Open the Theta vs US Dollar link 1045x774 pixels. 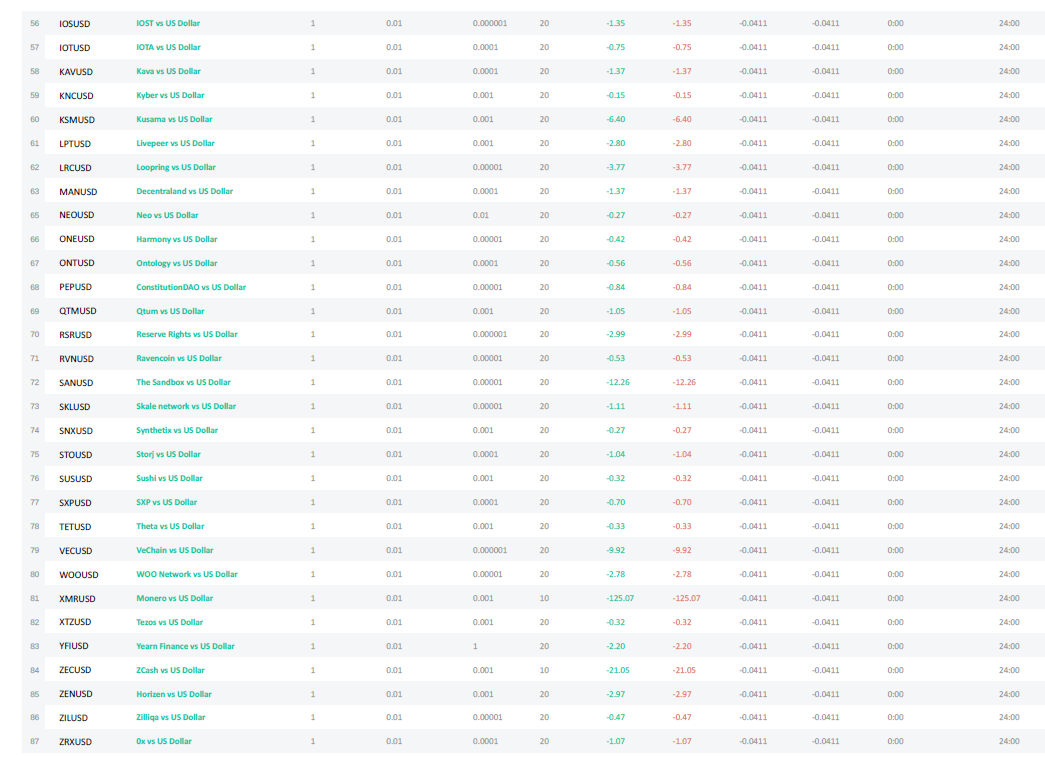tap(170, 527)
